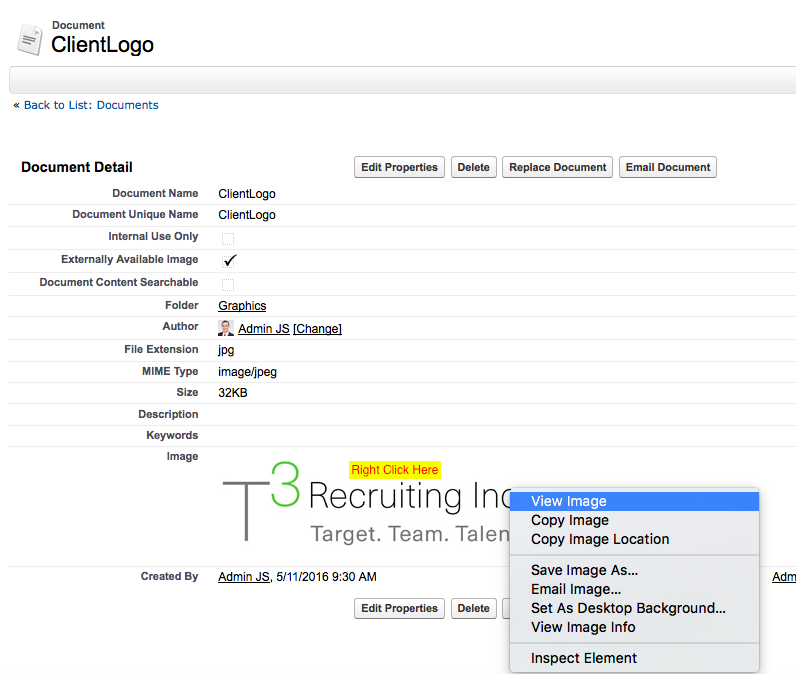Choose Save Image As… from context menu

634,570
